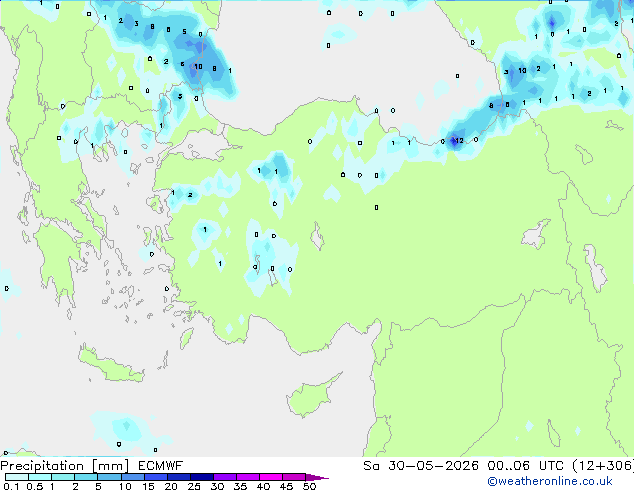The image size is (634, 490).
Task: Click the 'Precipitation [mm]' title text
Action: [x=65, y=466]
